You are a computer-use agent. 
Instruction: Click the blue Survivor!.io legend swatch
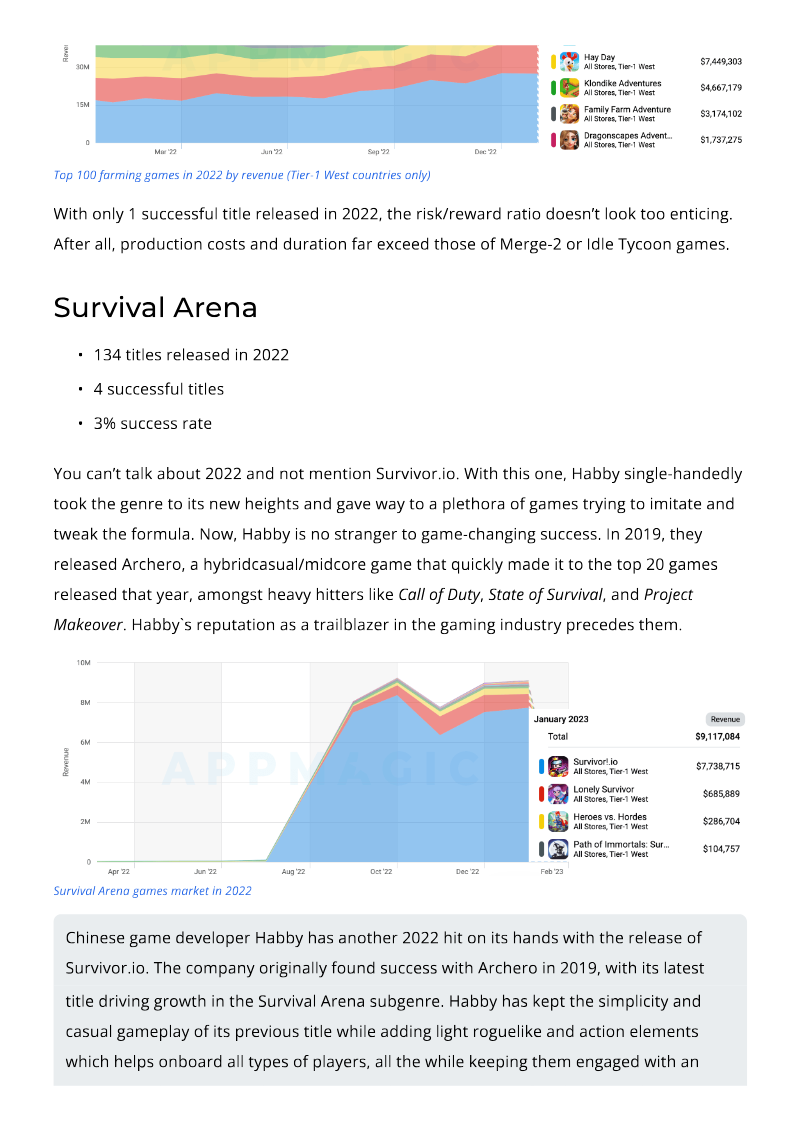542,766
